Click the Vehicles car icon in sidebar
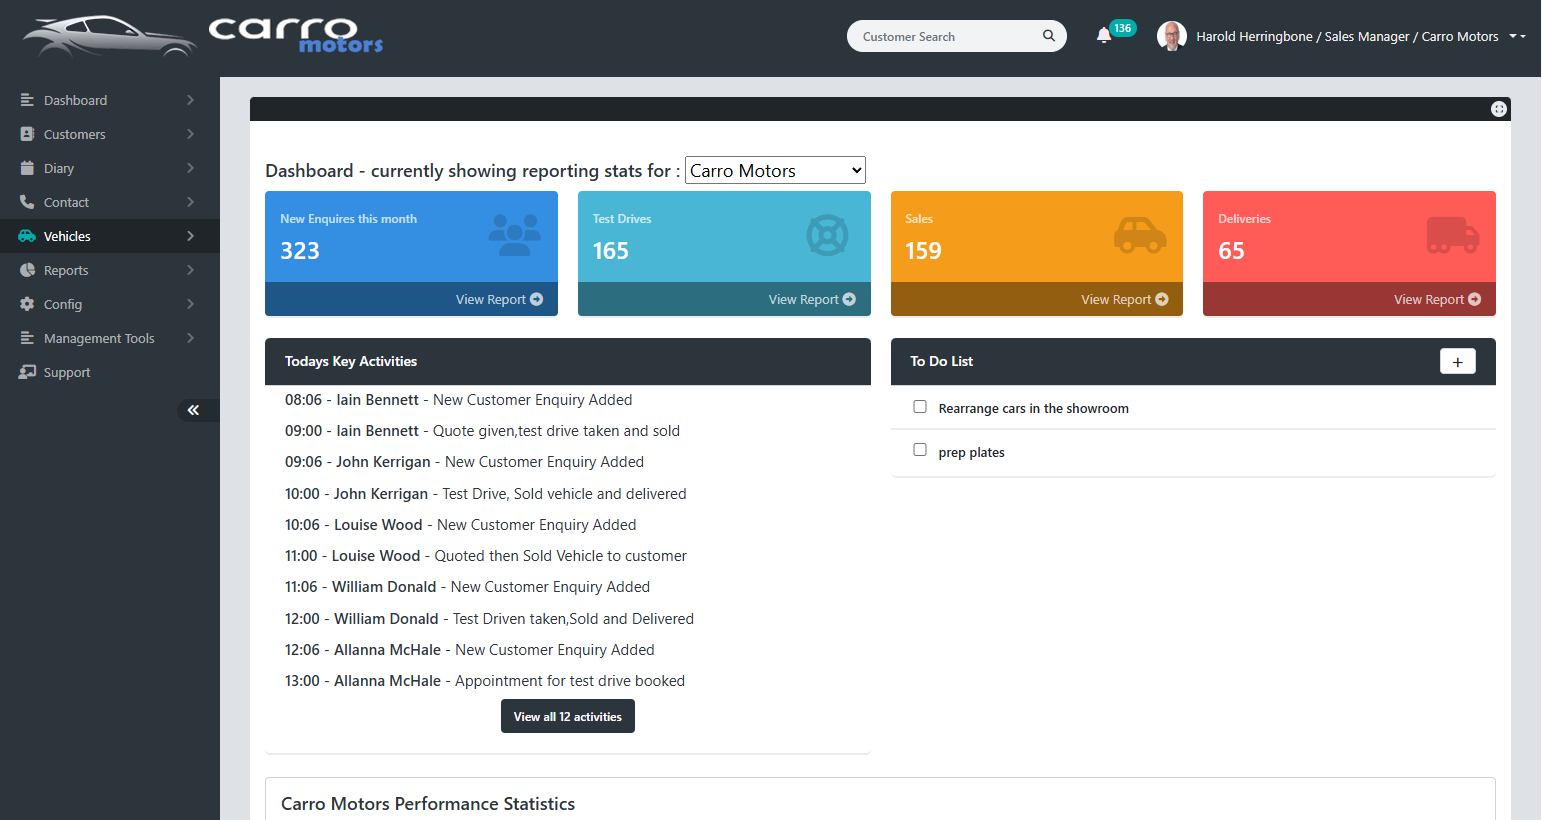This screenshot has width=1542, height=820. (27, 236)
